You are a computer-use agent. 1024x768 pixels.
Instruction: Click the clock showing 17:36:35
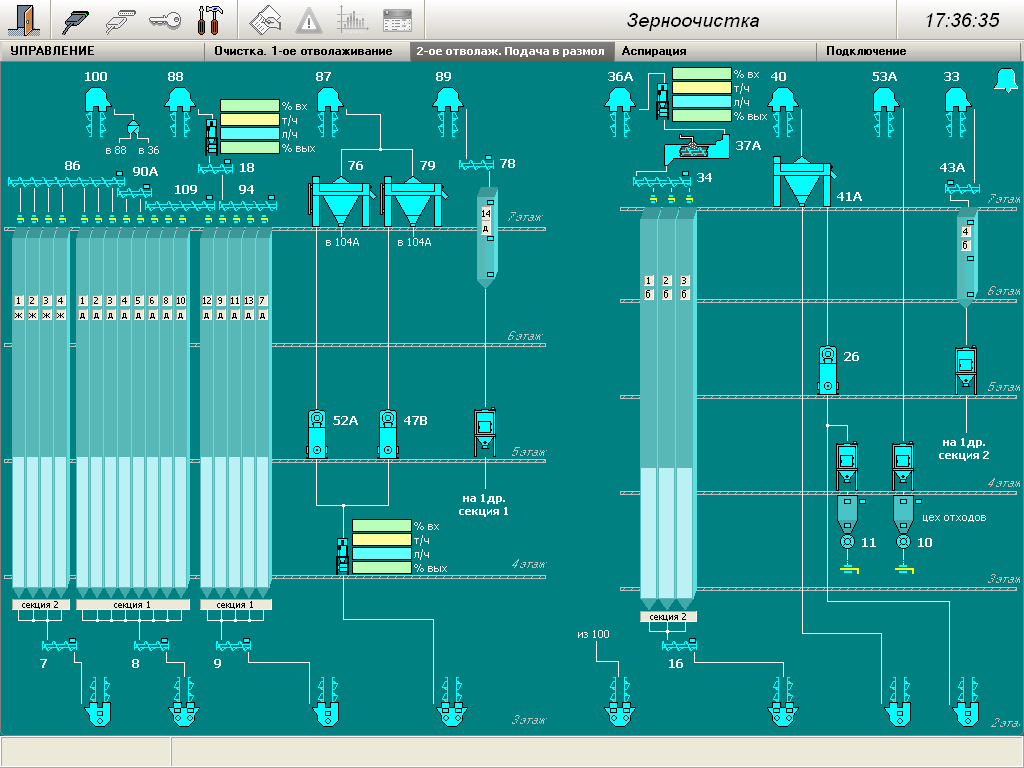pos(961,20)
